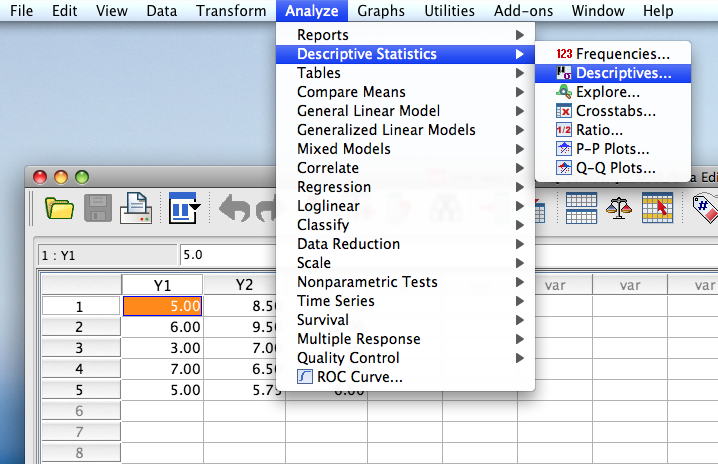Open the Dialog Recall toolbar icon
This screenshot has width=718, height=464.
[x=184, y=208]
